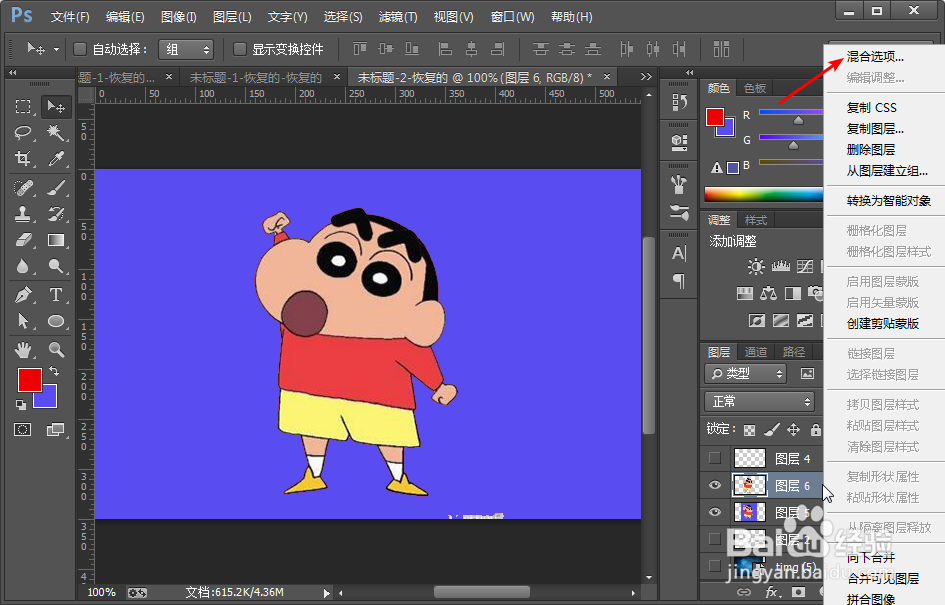The image size is (945, 605).
Task: Swap foreground and background colors
Action: pos(54,371)
